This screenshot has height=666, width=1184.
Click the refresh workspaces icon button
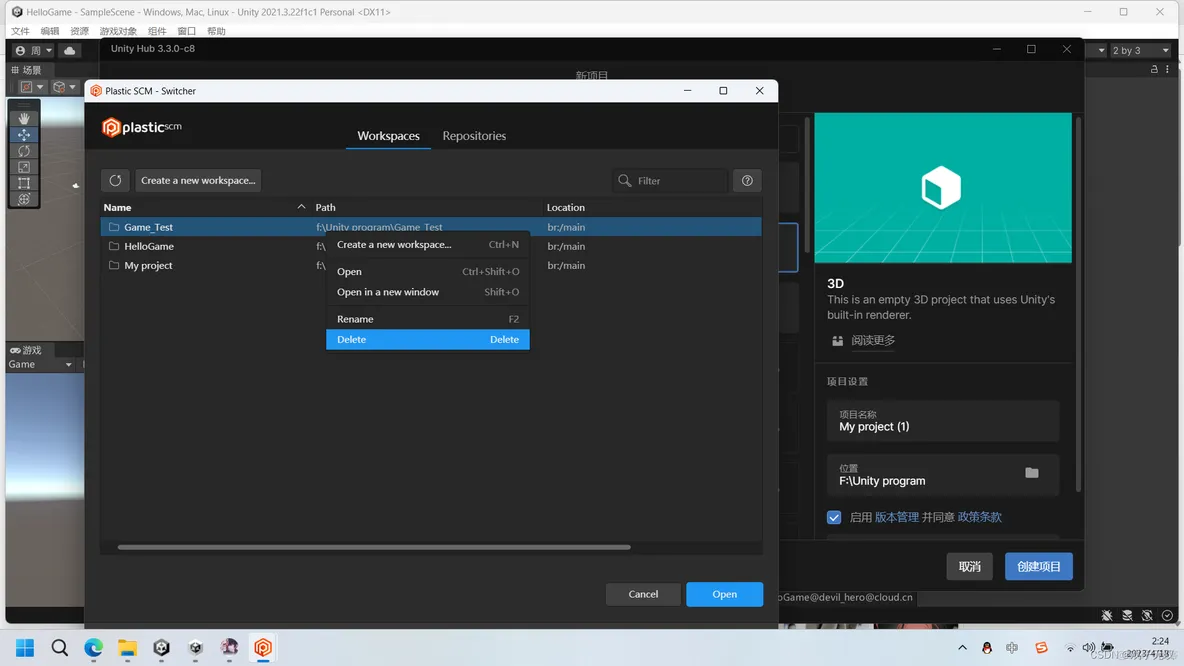(115, 180)
